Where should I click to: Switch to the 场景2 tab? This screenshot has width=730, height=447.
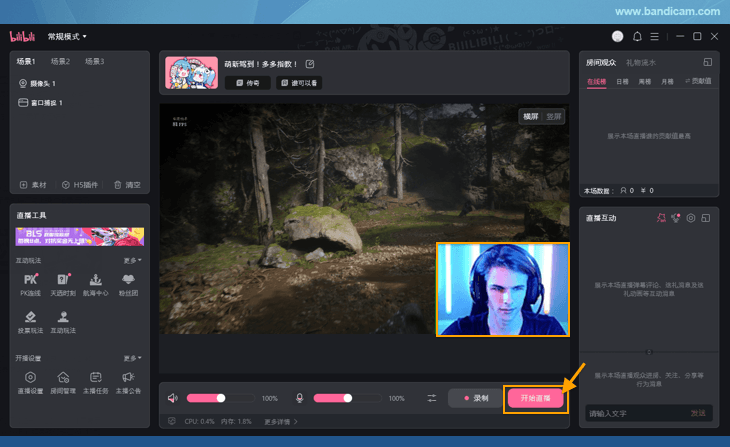coord(60,62)
